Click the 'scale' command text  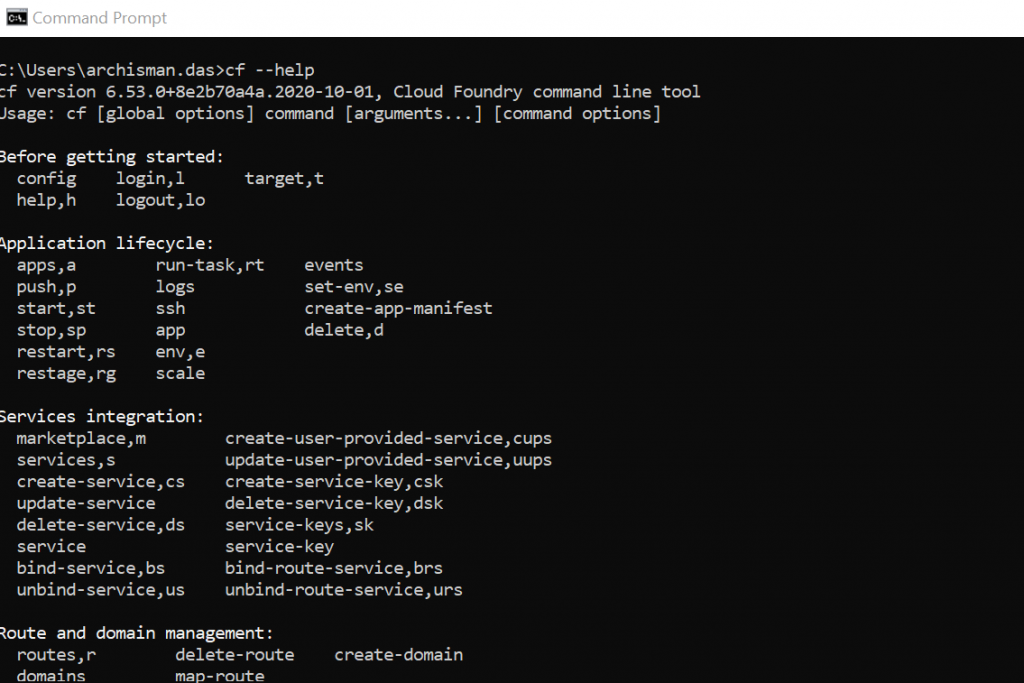click(x=180, y=373)
